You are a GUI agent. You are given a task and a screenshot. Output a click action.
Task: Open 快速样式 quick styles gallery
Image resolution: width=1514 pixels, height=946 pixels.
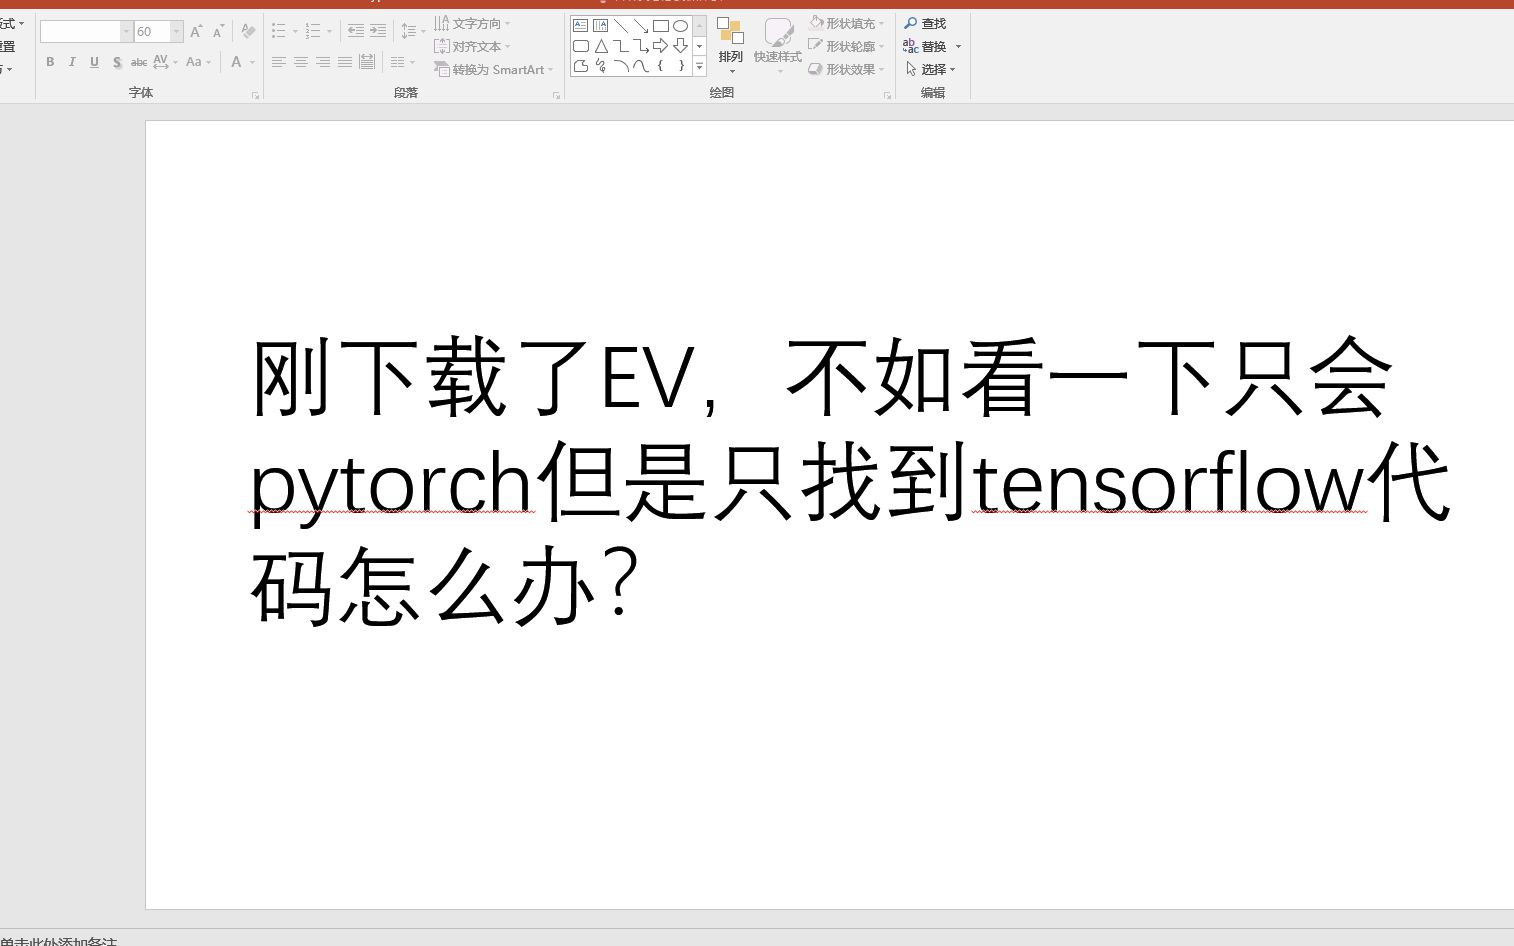click(x=777, y=46)
